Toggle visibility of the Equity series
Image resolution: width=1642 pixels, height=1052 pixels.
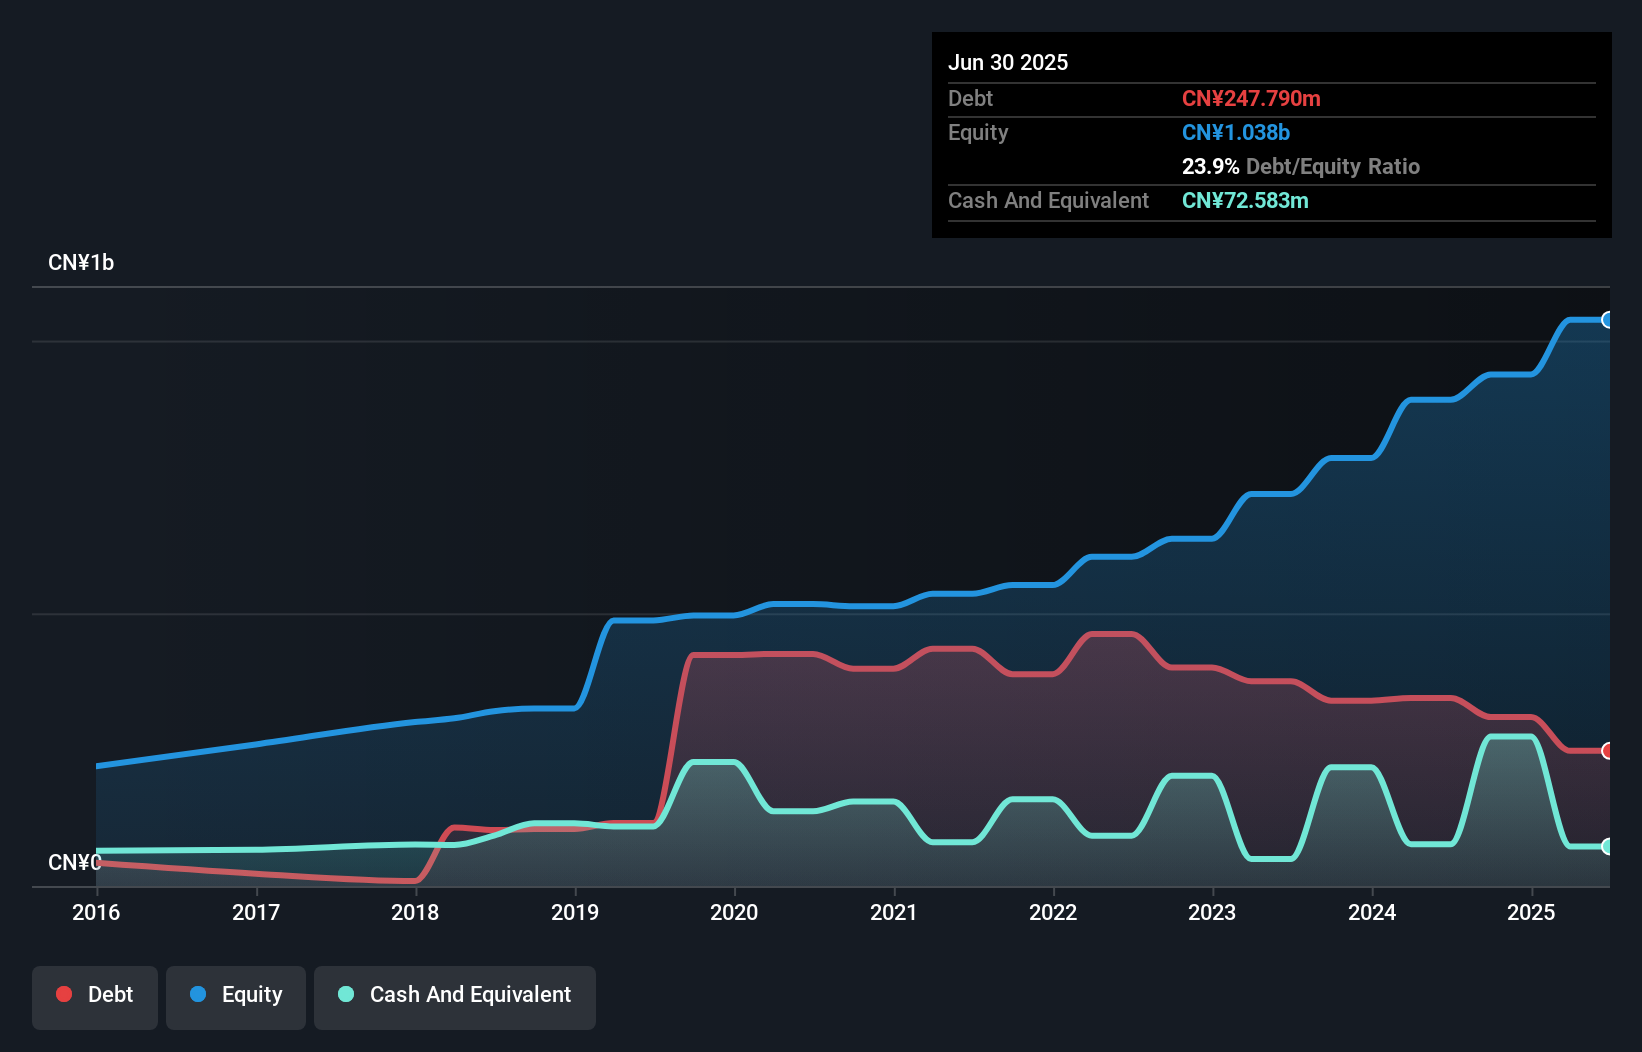(235, 995)
